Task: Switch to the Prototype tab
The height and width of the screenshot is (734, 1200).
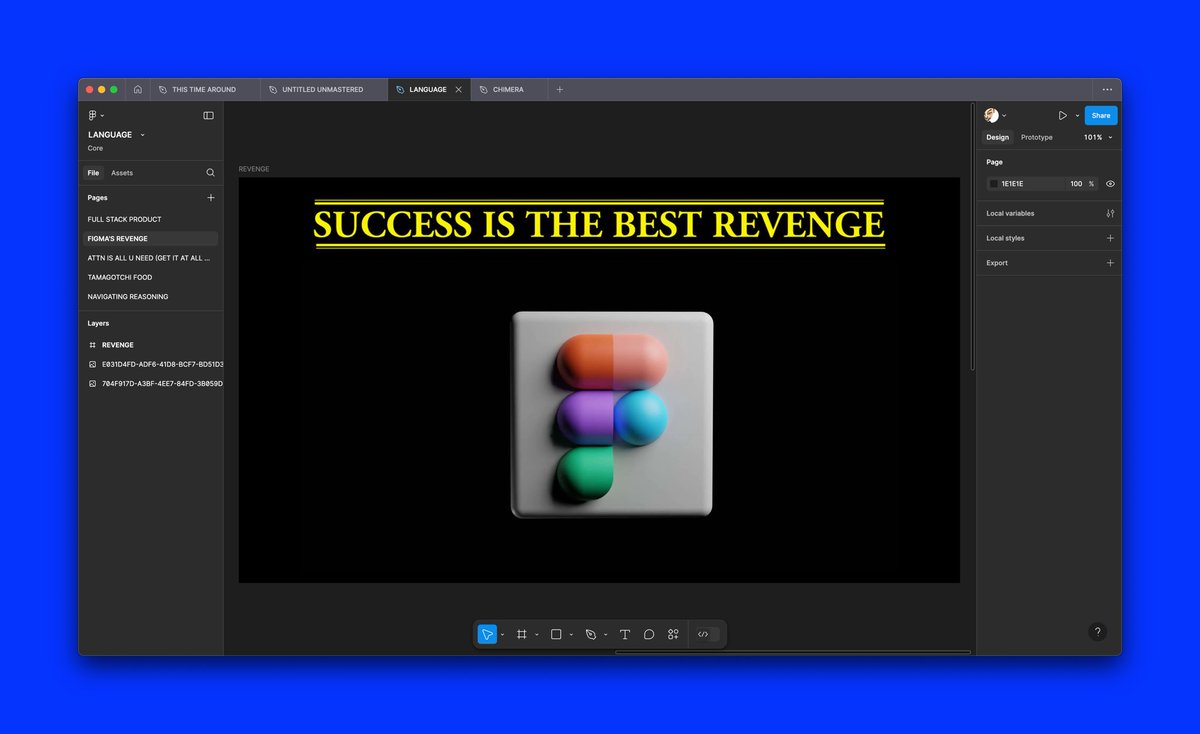Action: (1036, 137)
